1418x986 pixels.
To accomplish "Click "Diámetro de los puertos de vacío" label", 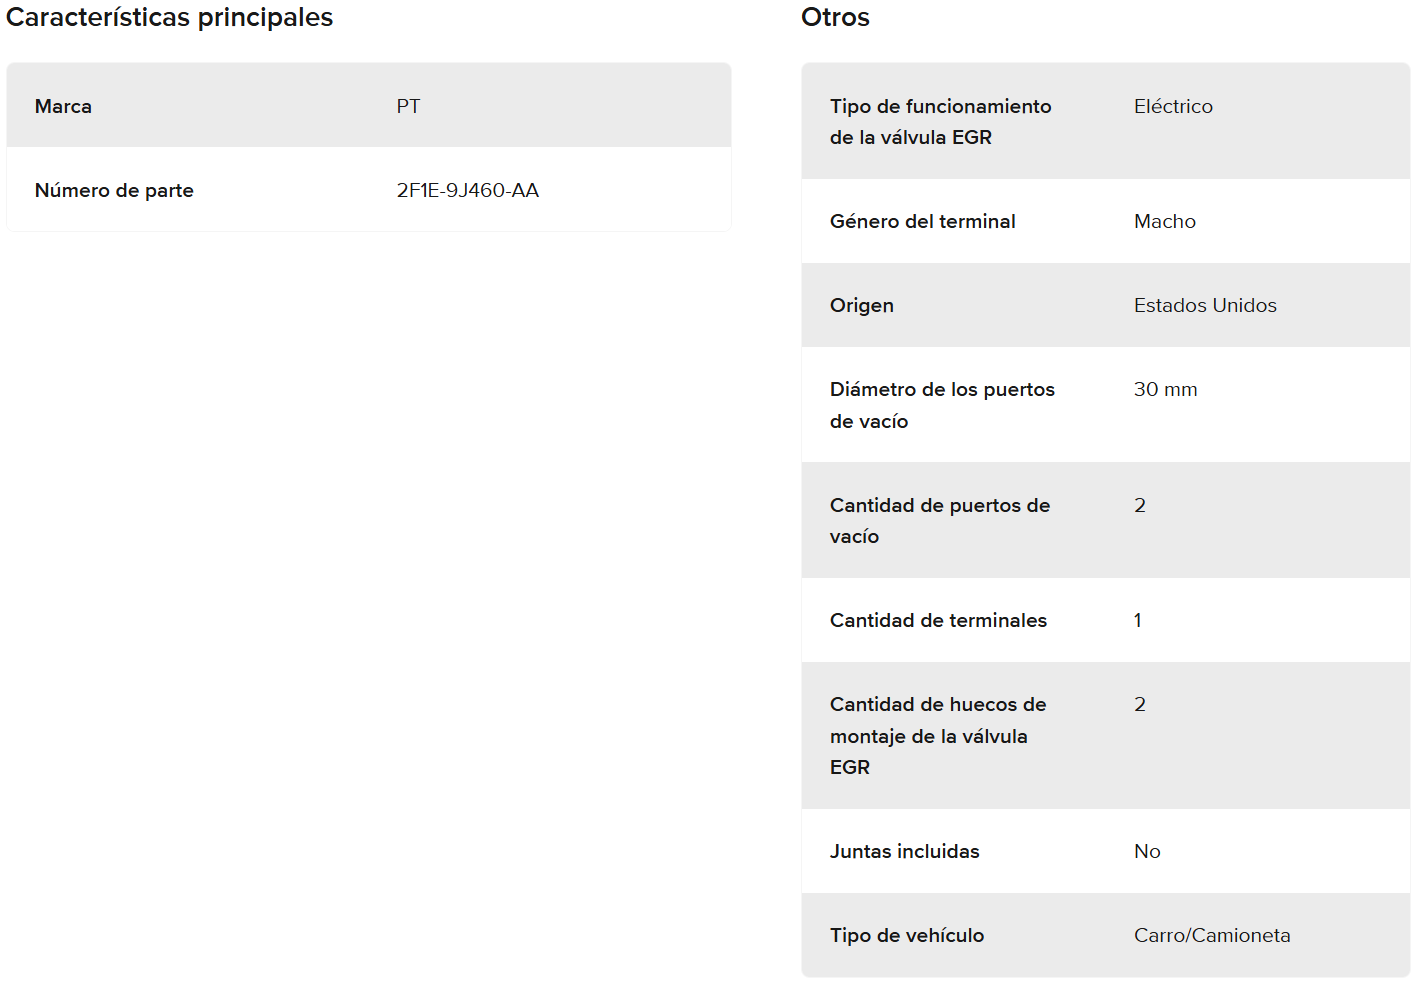I will click(941, 405).
